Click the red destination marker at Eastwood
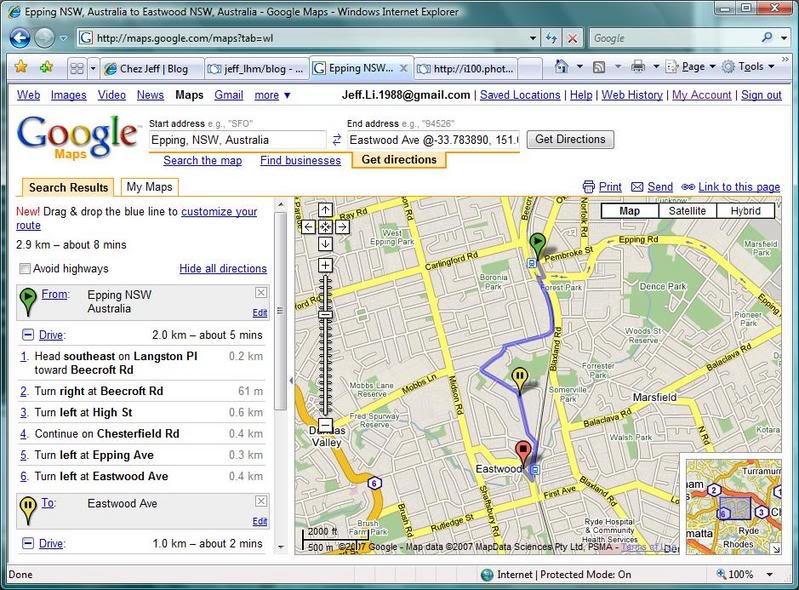This screenshot has height=590, width=799. pyautogui.click(x=522, y=452)
